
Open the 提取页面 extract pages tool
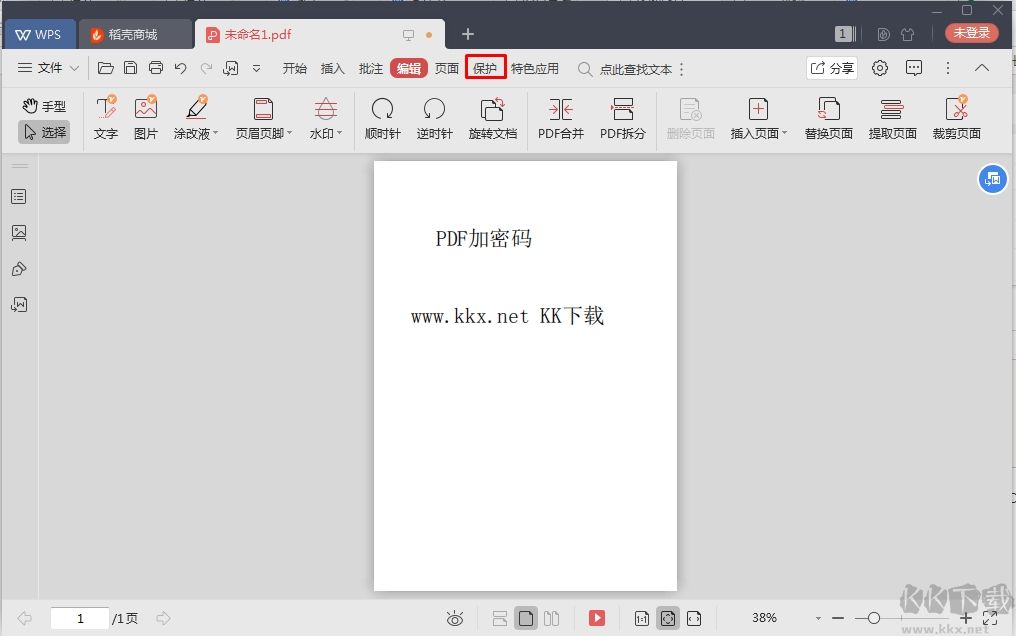892,118
